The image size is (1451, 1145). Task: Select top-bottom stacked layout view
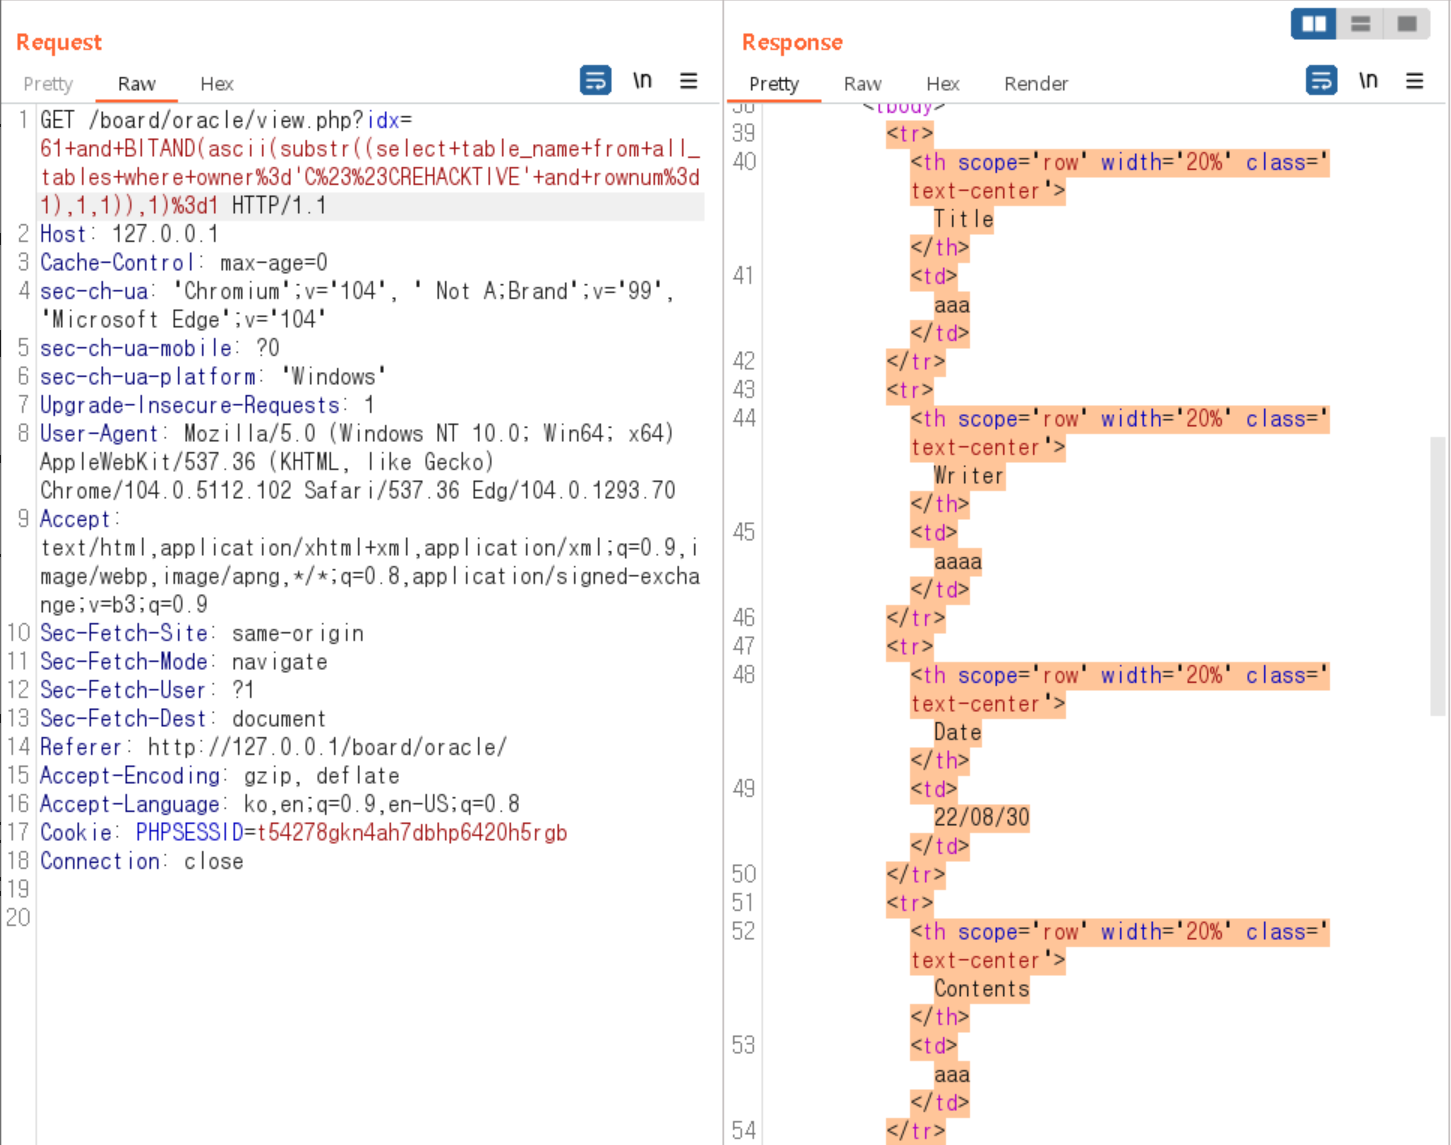click(x=1360, y=23)
